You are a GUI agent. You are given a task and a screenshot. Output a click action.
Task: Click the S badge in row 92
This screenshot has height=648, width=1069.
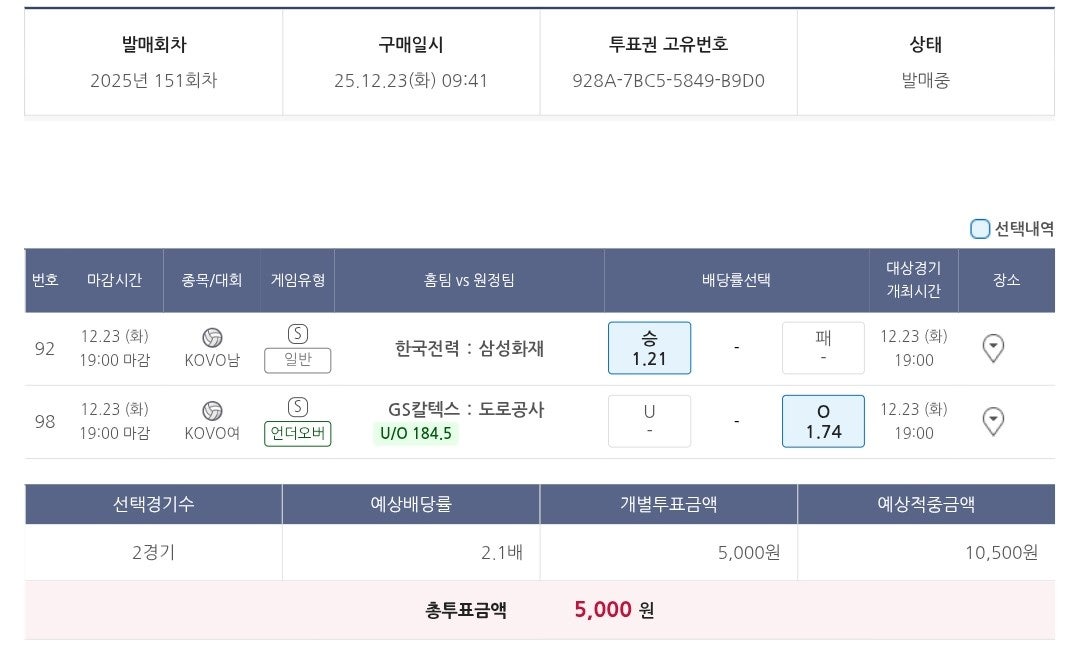pyautogui.click(x=297, y=334)
